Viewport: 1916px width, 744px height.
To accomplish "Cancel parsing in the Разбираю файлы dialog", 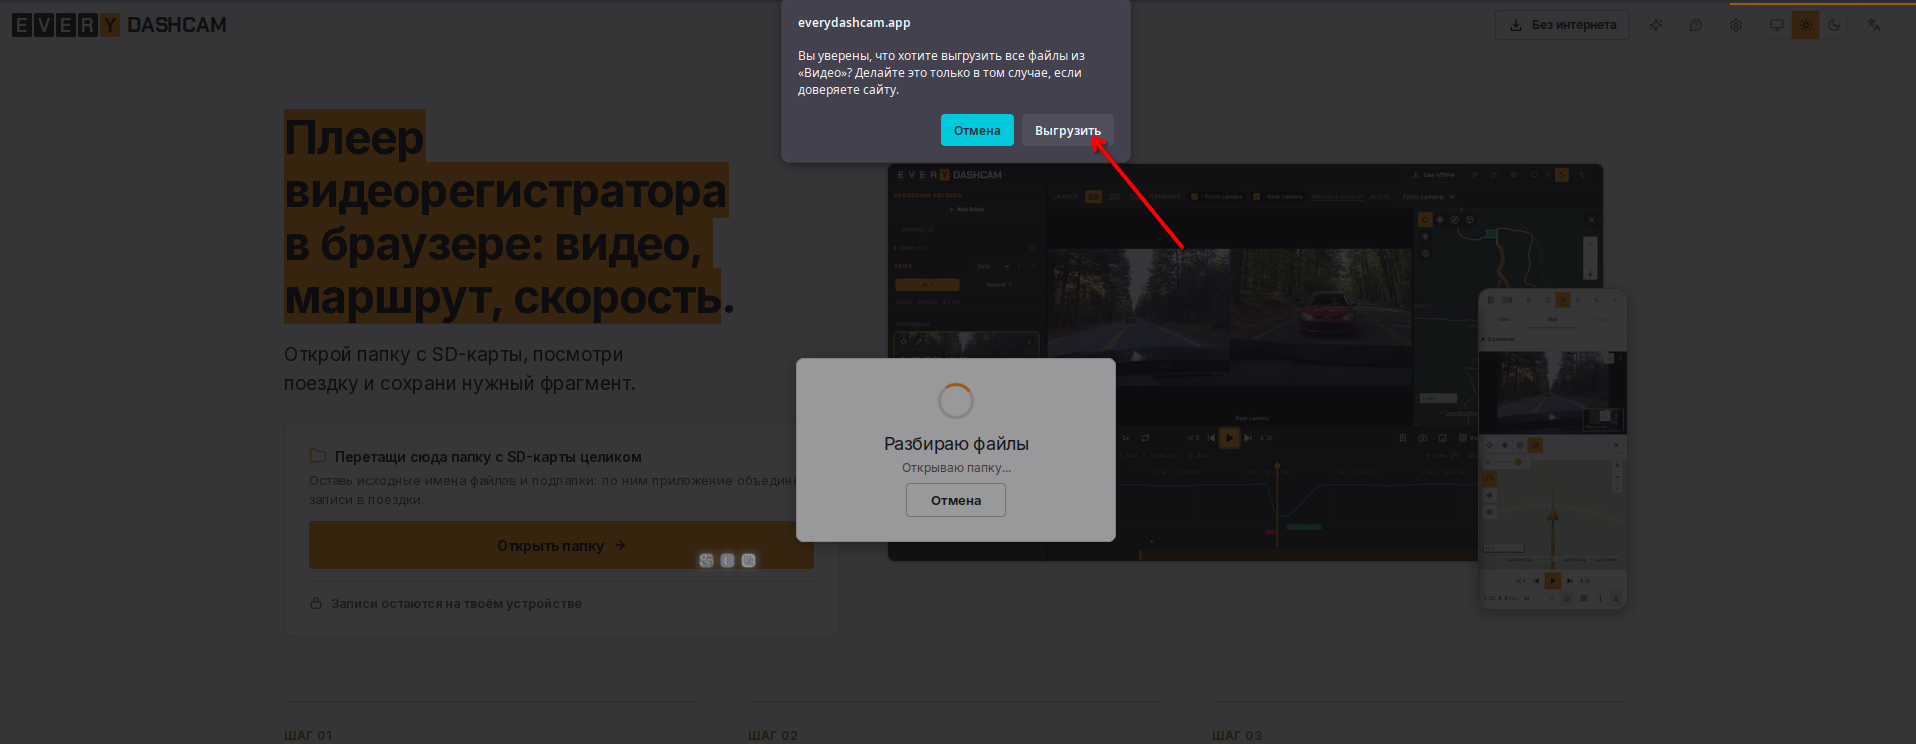I will pos(956,500).
